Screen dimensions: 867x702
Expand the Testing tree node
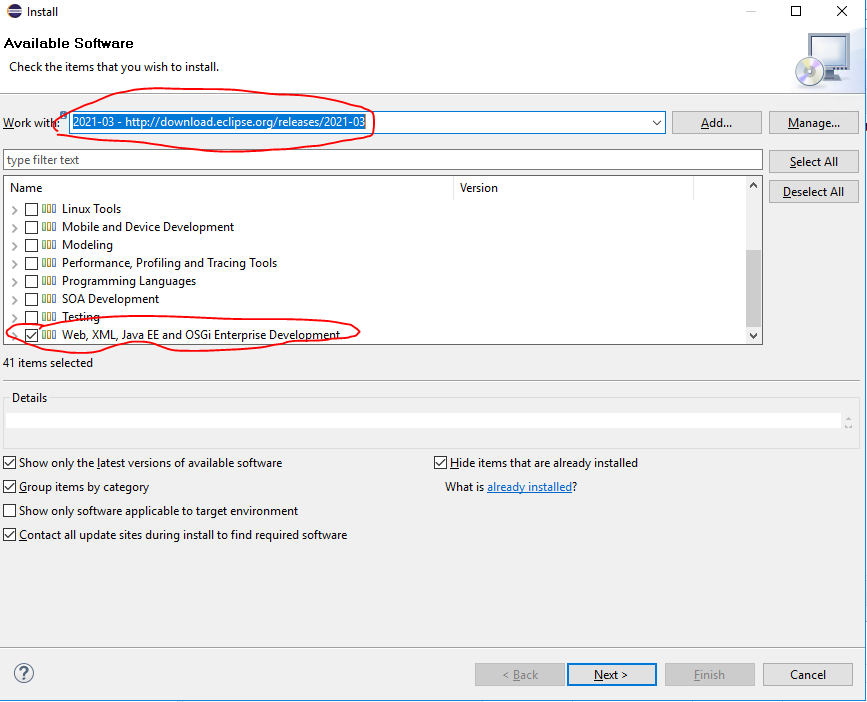click(14, 318)
